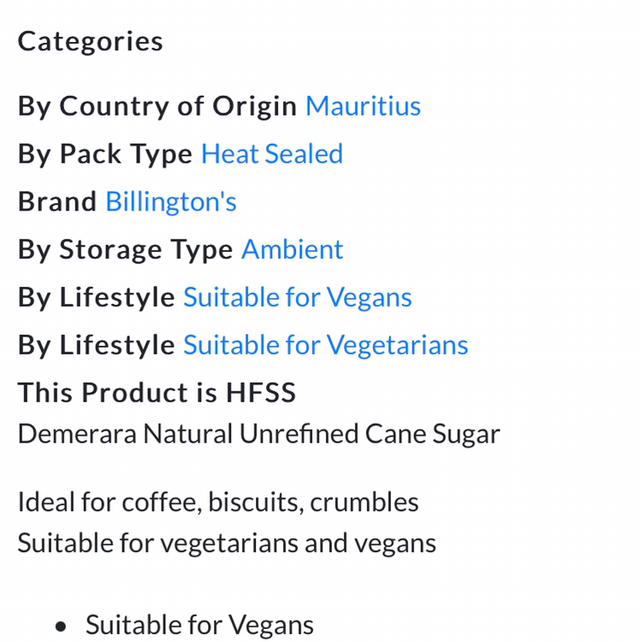The height and width of the screenshot is (642, 640).
Task: Click the Heat Sealed pack type link
Action: [x=272, y=154]
